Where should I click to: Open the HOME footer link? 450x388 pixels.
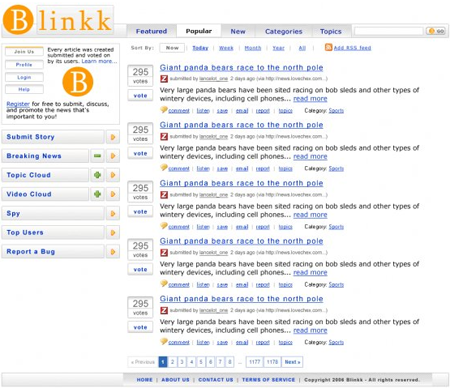point(144,380)
